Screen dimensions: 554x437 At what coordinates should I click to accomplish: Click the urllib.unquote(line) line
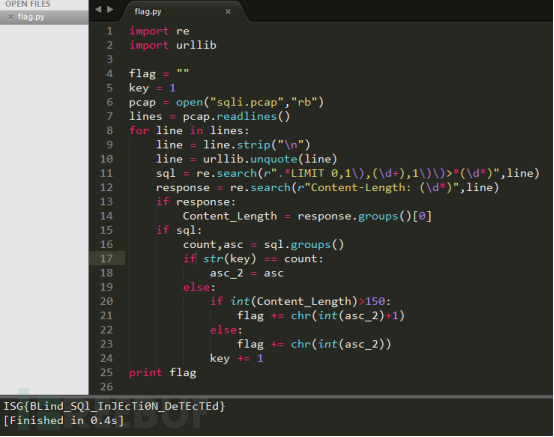click(247, 159)
